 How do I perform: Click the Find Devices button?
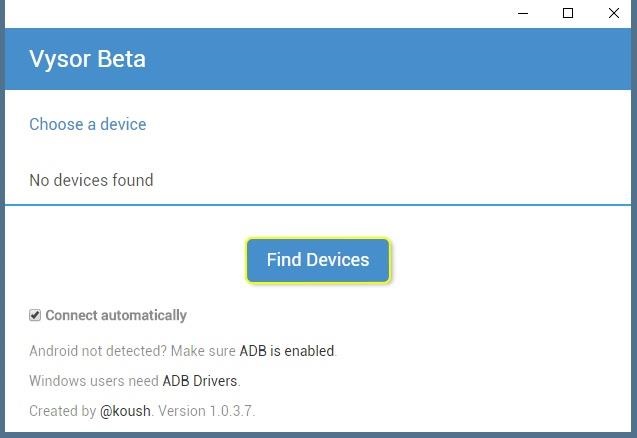pyautogui.click(x=318, y=260)
